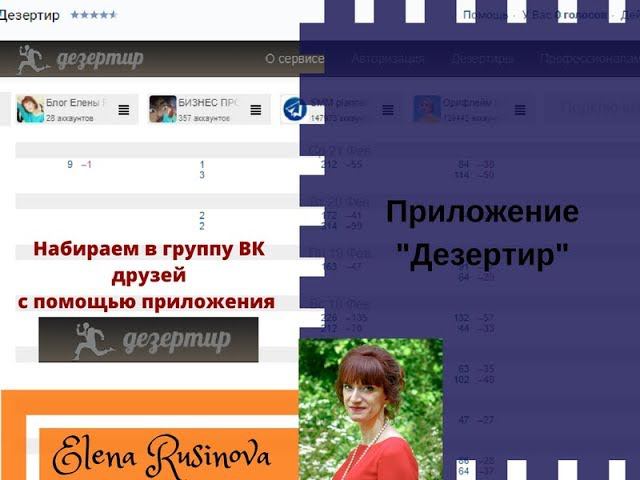640x480 pixels.
Task: Open the hamburger menu of Блог Елены
Action: coord(124,110)
